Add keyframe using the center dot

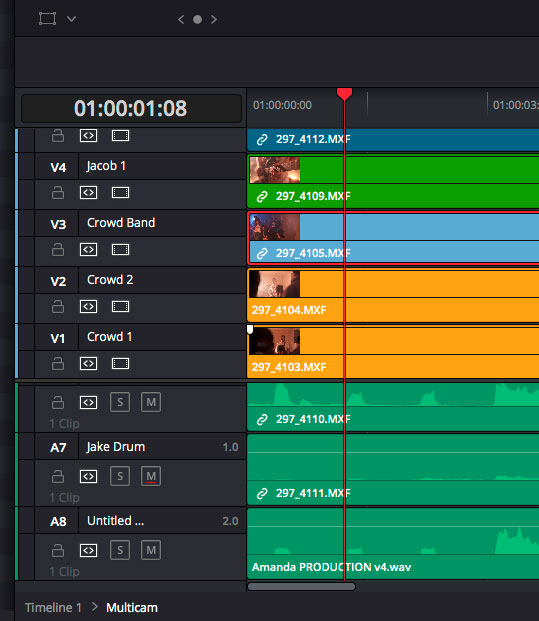(197, 19)
